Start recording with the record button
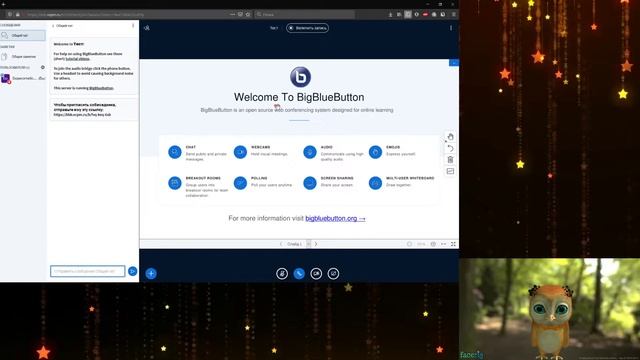This screenshot has width=640, height=360. pos(307,28)
